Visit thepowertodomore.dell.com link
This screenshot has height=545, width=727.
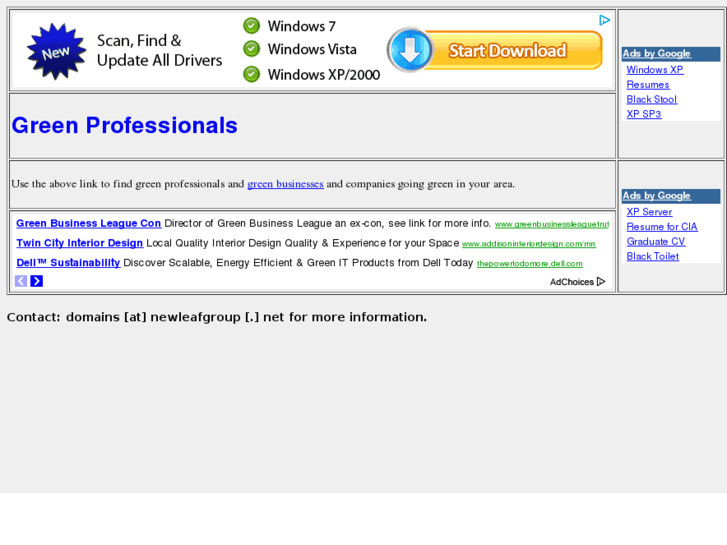click(529, 264)
